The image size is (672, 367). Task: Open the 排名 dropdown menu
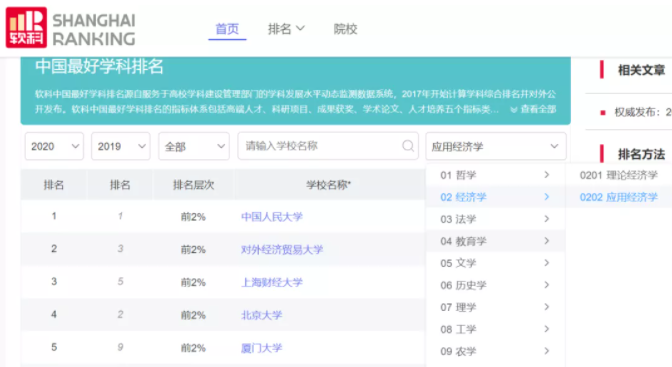tap(286, 29)
